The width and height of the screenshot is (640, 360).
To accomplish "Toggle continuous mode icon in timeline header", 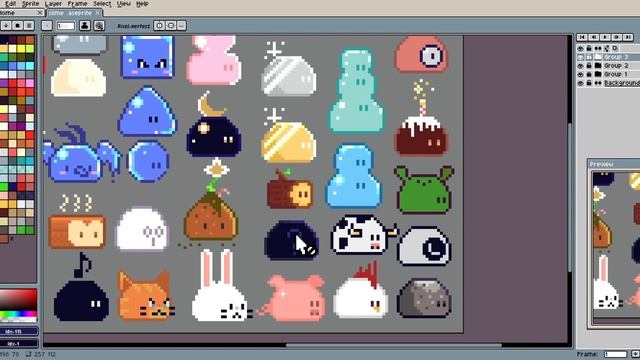I will pos(598,49).
